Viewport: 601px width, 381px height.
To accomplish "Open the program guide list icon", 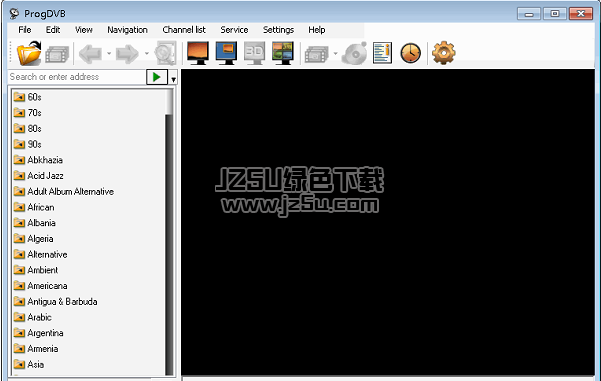I will pyautogui.click(x=382, y=53).
